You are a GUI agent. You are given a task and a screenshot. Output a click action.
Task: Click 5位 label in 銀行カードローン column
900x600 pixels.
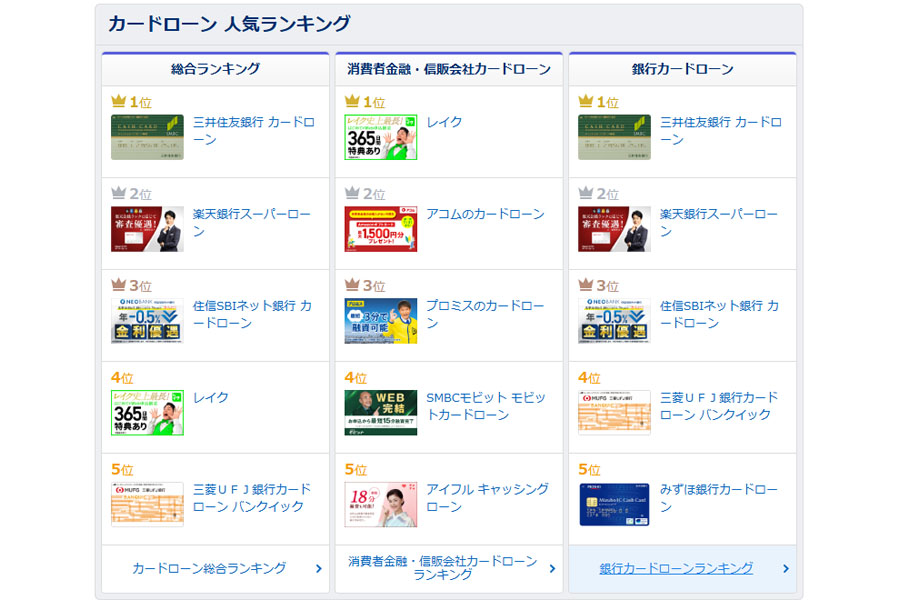tap(589, 470)
